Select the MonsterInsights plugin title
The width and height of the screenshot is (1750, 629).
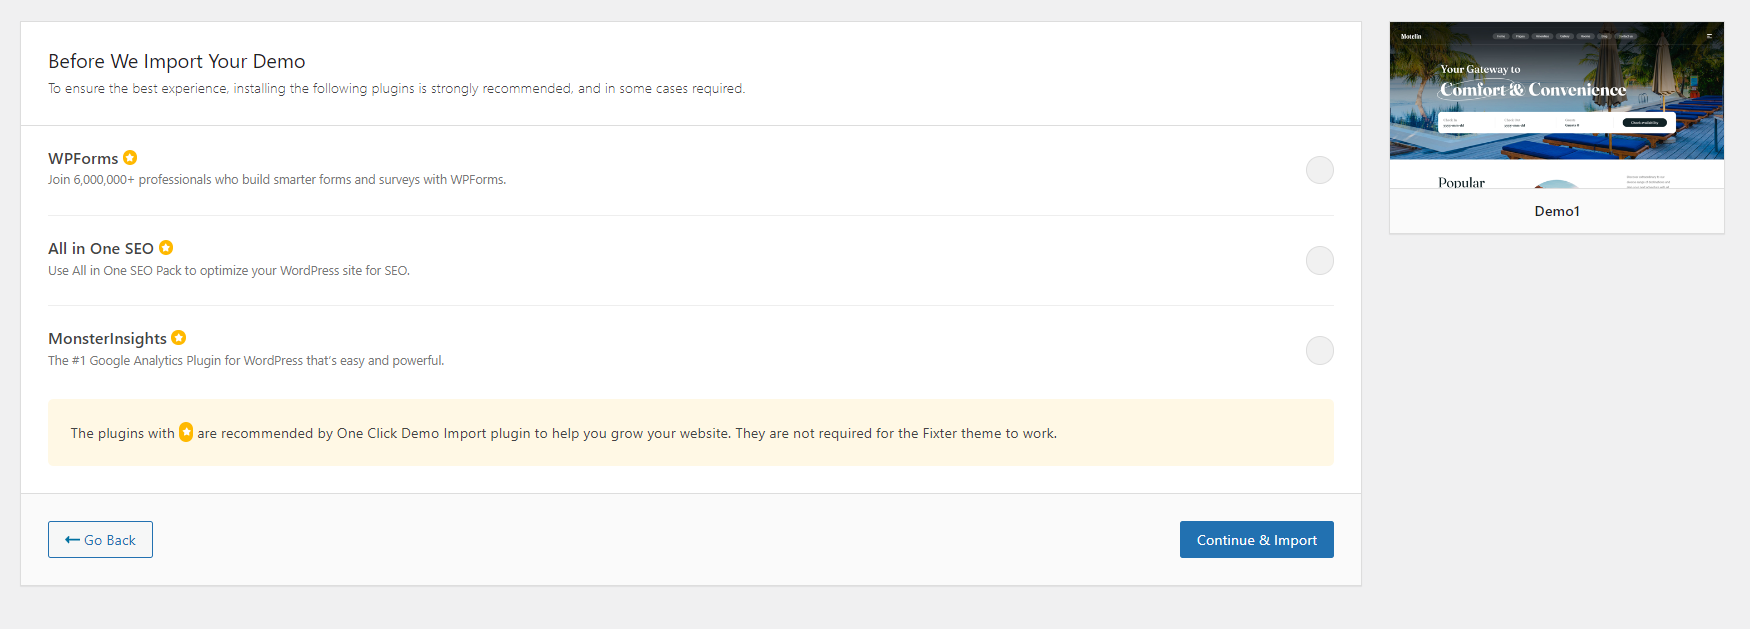coord(107,339)
